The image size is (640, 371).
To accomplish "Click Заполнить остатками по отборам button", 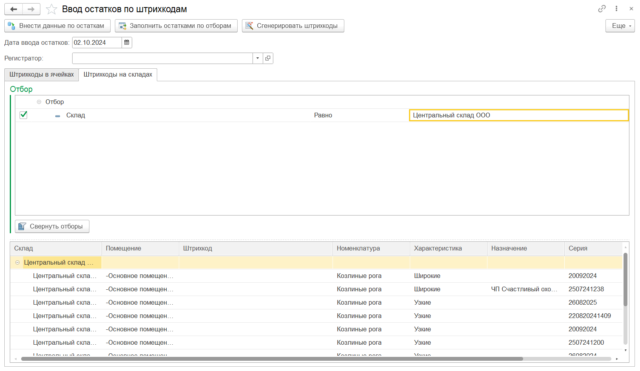I will (x=176, y=26).
